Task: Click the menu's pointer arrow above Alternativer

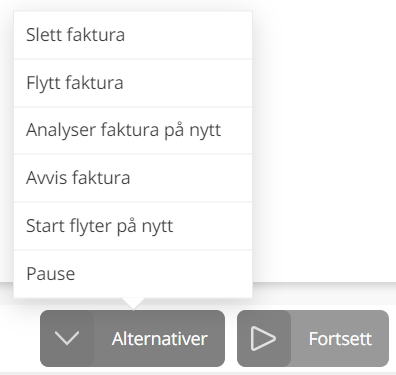Action: point(133,303)
